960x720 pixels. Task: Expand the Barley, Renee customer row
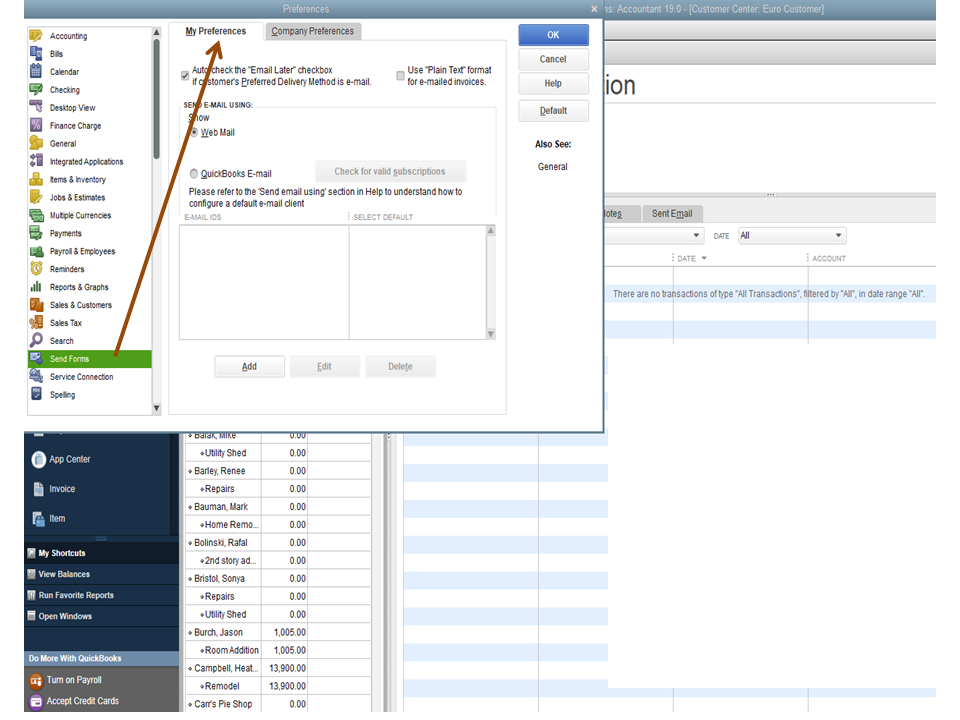(x=190, y=471)
